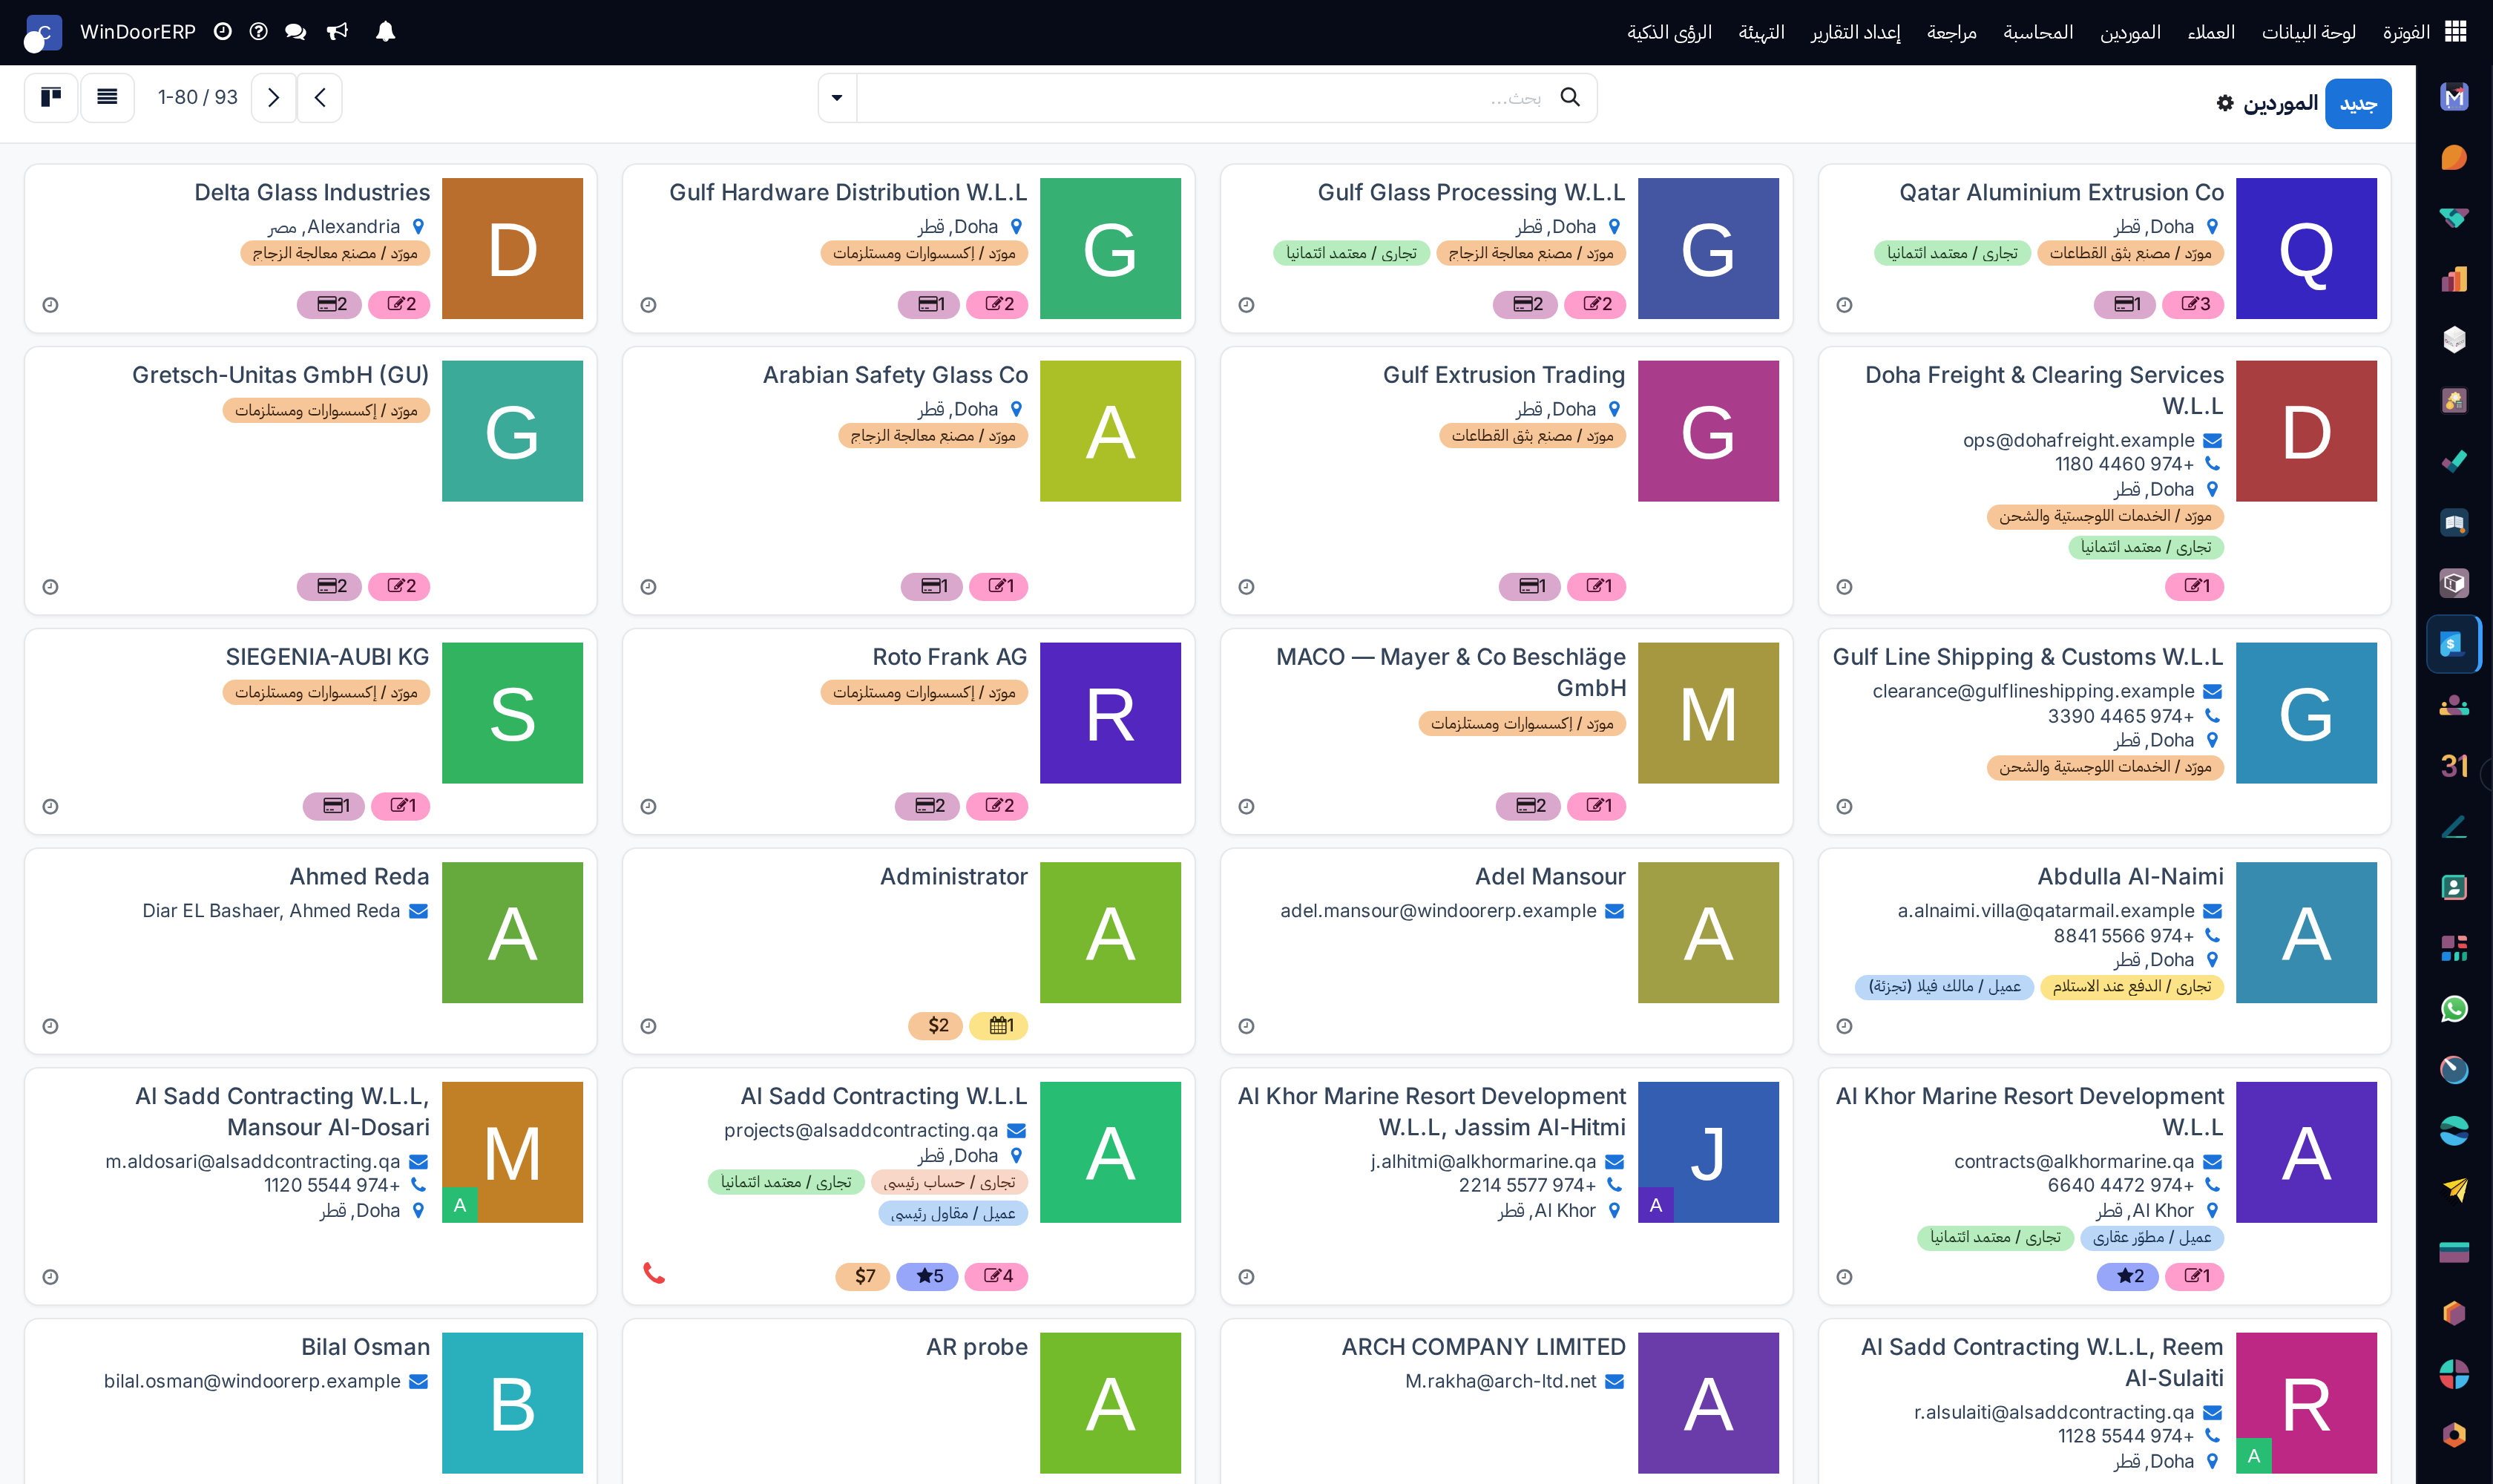Screen dimensions: 2493x1484
Task: Open the المحاسبة menu
Action: [x=2038, y=32]
